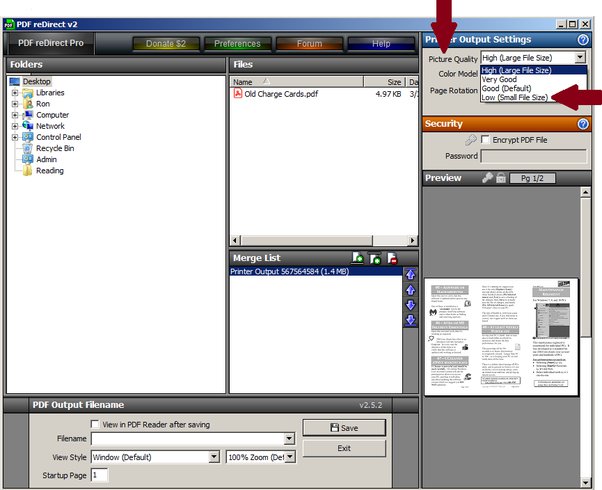Click the Pg 1/2 page indicator button

(x=532, y=178)
